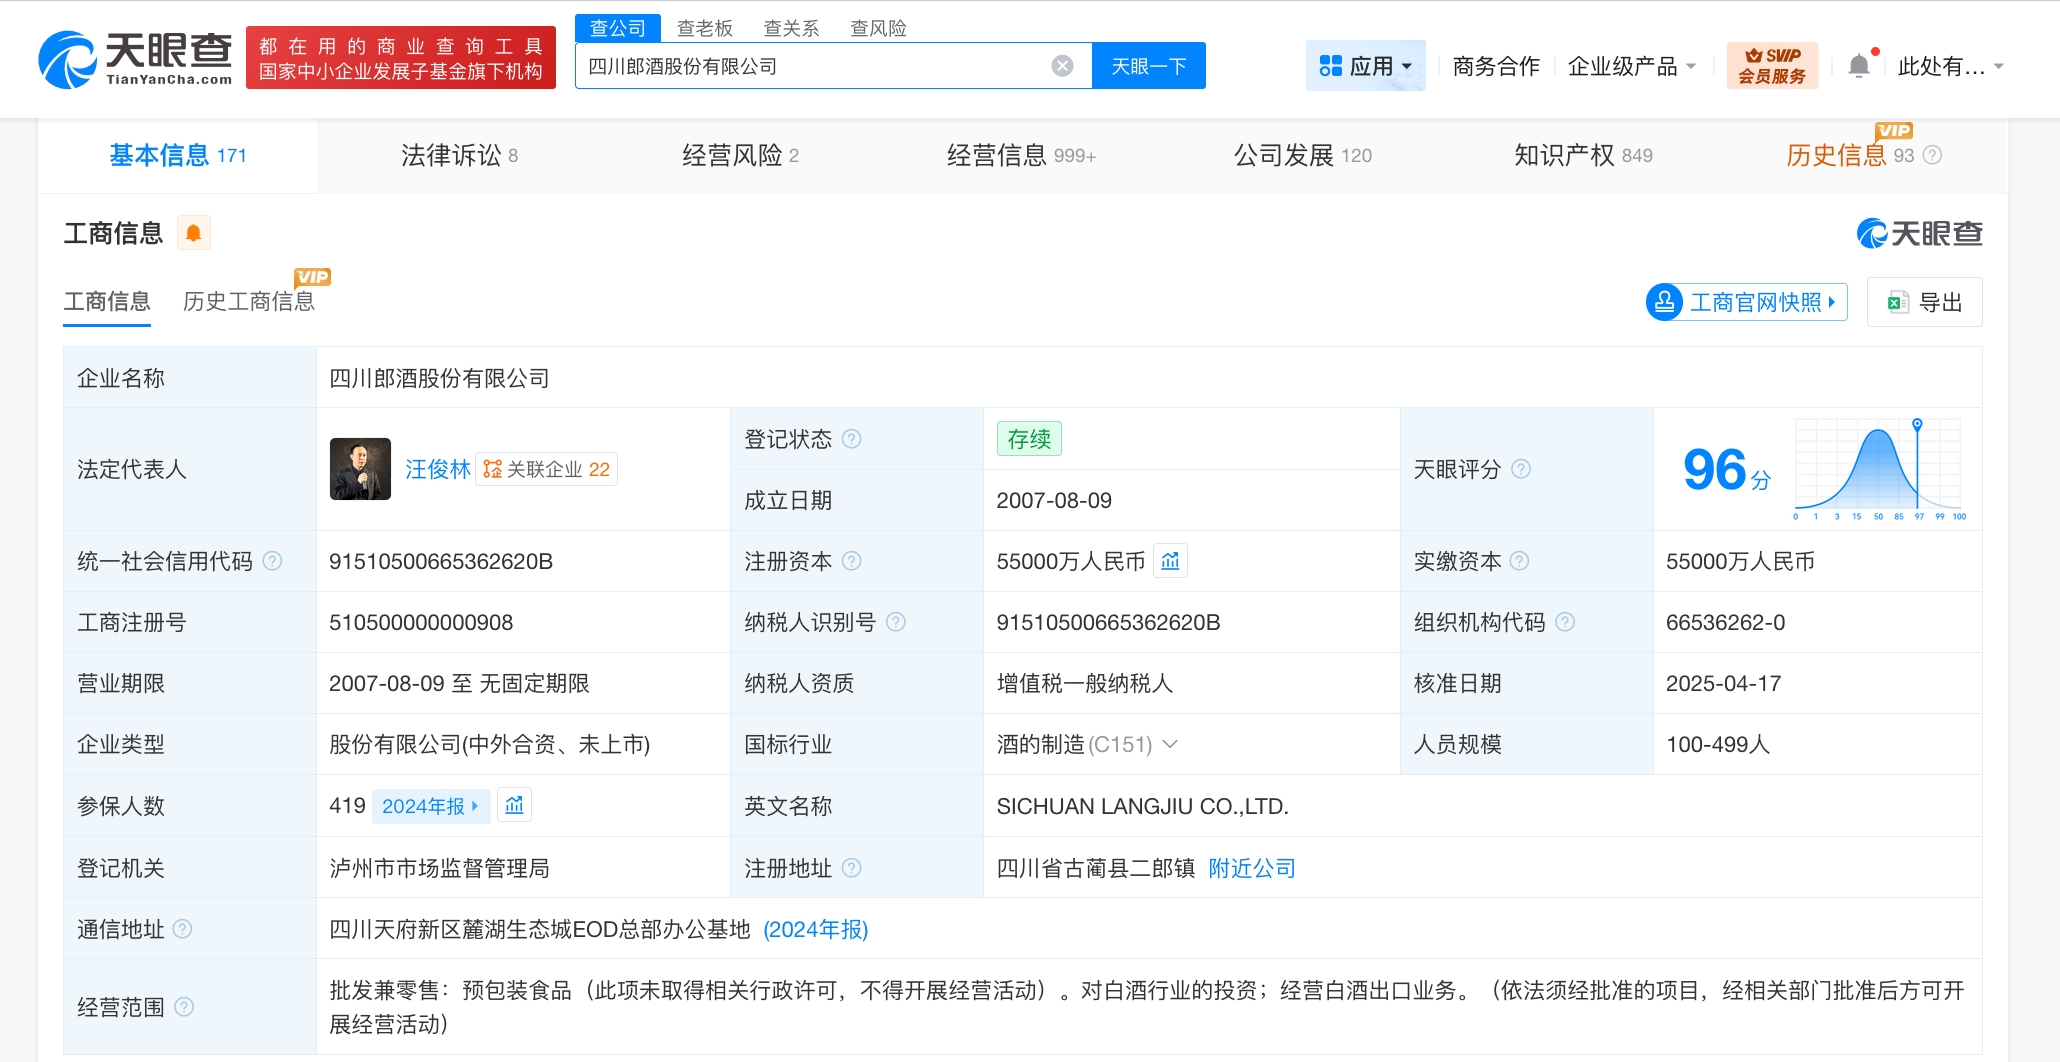Switch to 查老板 search tab
2060x1062 pixels.
click(704, 28)
